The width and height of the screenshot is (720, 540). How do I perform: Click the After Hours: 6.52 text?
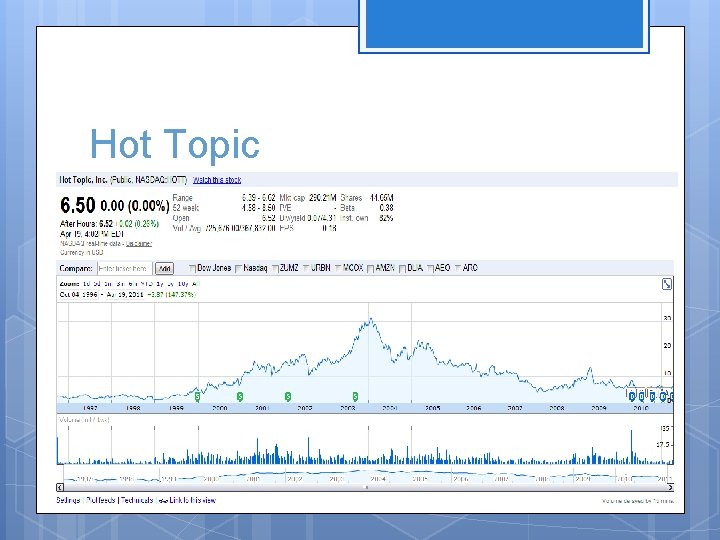point(86,224)
